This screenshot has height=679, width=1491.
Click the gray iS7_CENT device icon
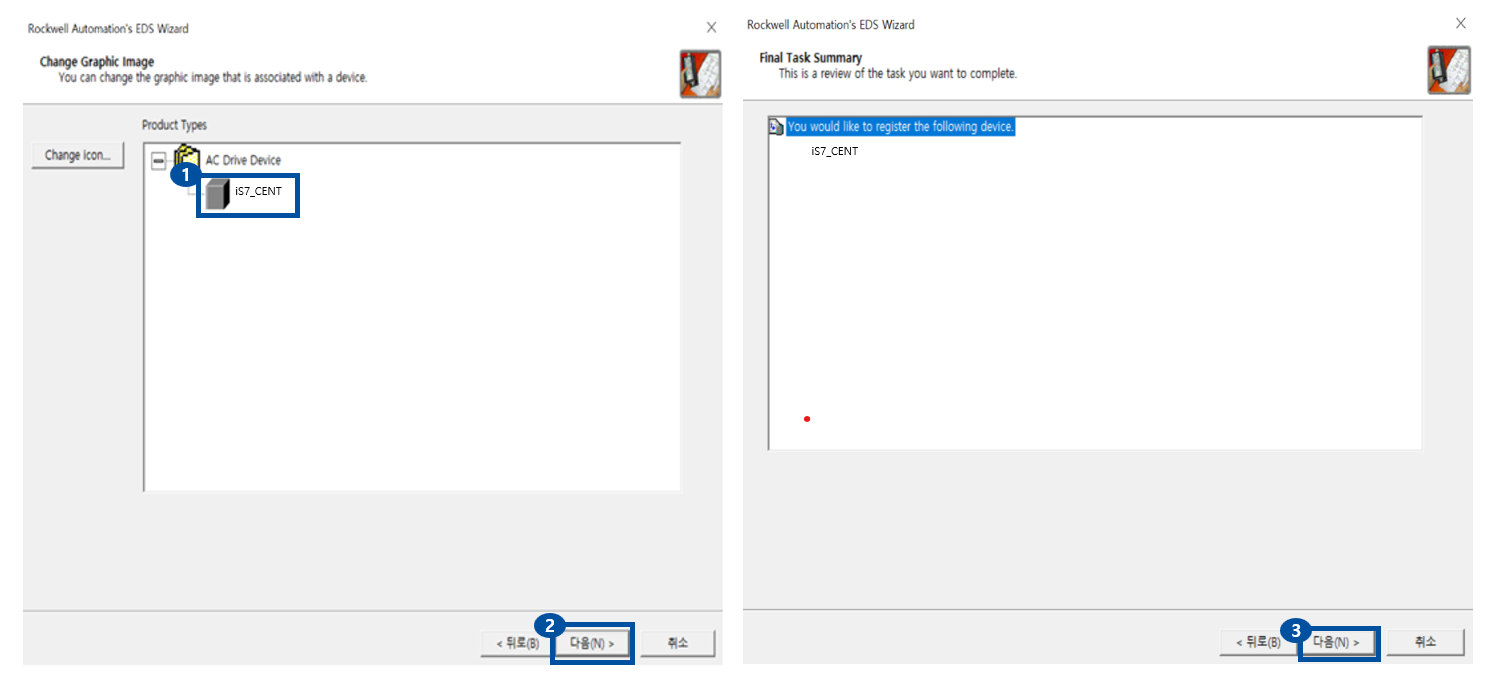coord(217,195)
